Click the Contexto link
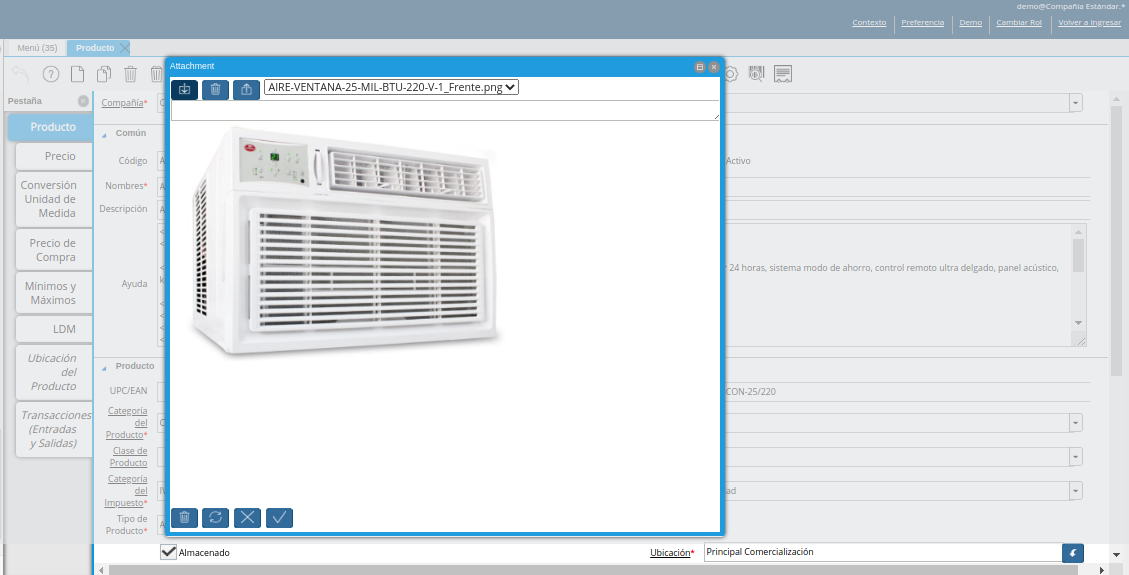1129x575 pixels. (x=869, y=22)
